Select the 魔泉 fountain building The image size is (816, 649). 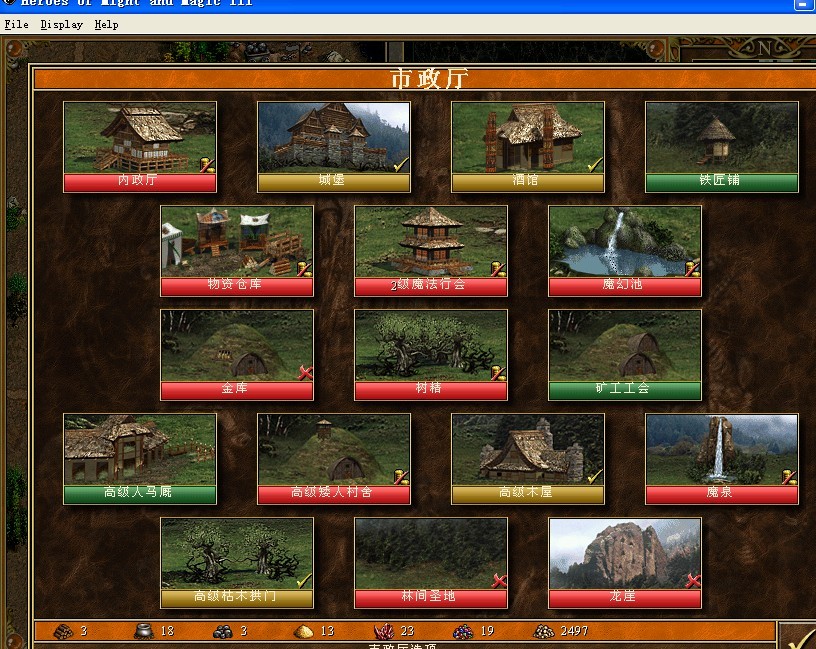(x=722, y=459)
